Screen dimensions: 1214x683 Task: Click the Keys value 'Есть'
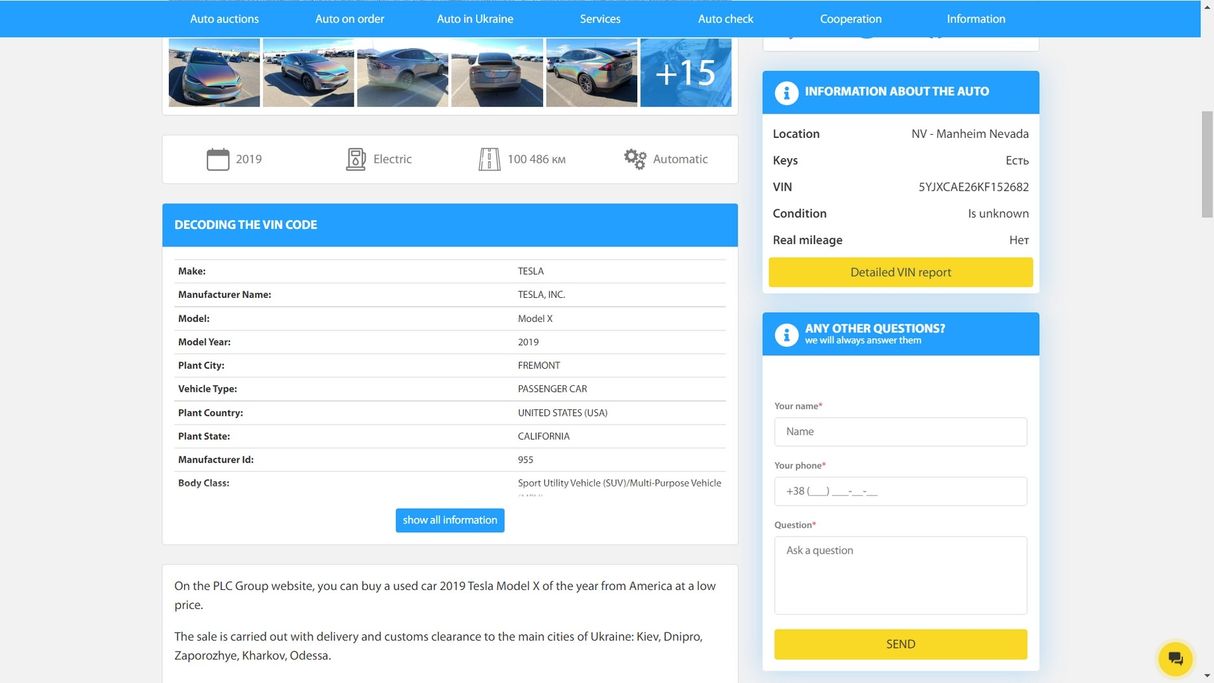1017,161
